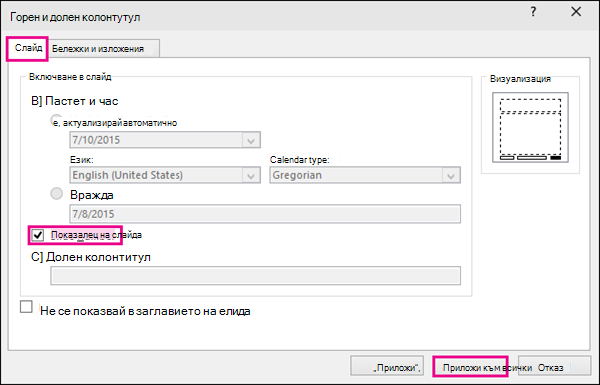Screen dimensions: 600x385
Task: Switch to the Слайд tab
Action: [27, 49]
